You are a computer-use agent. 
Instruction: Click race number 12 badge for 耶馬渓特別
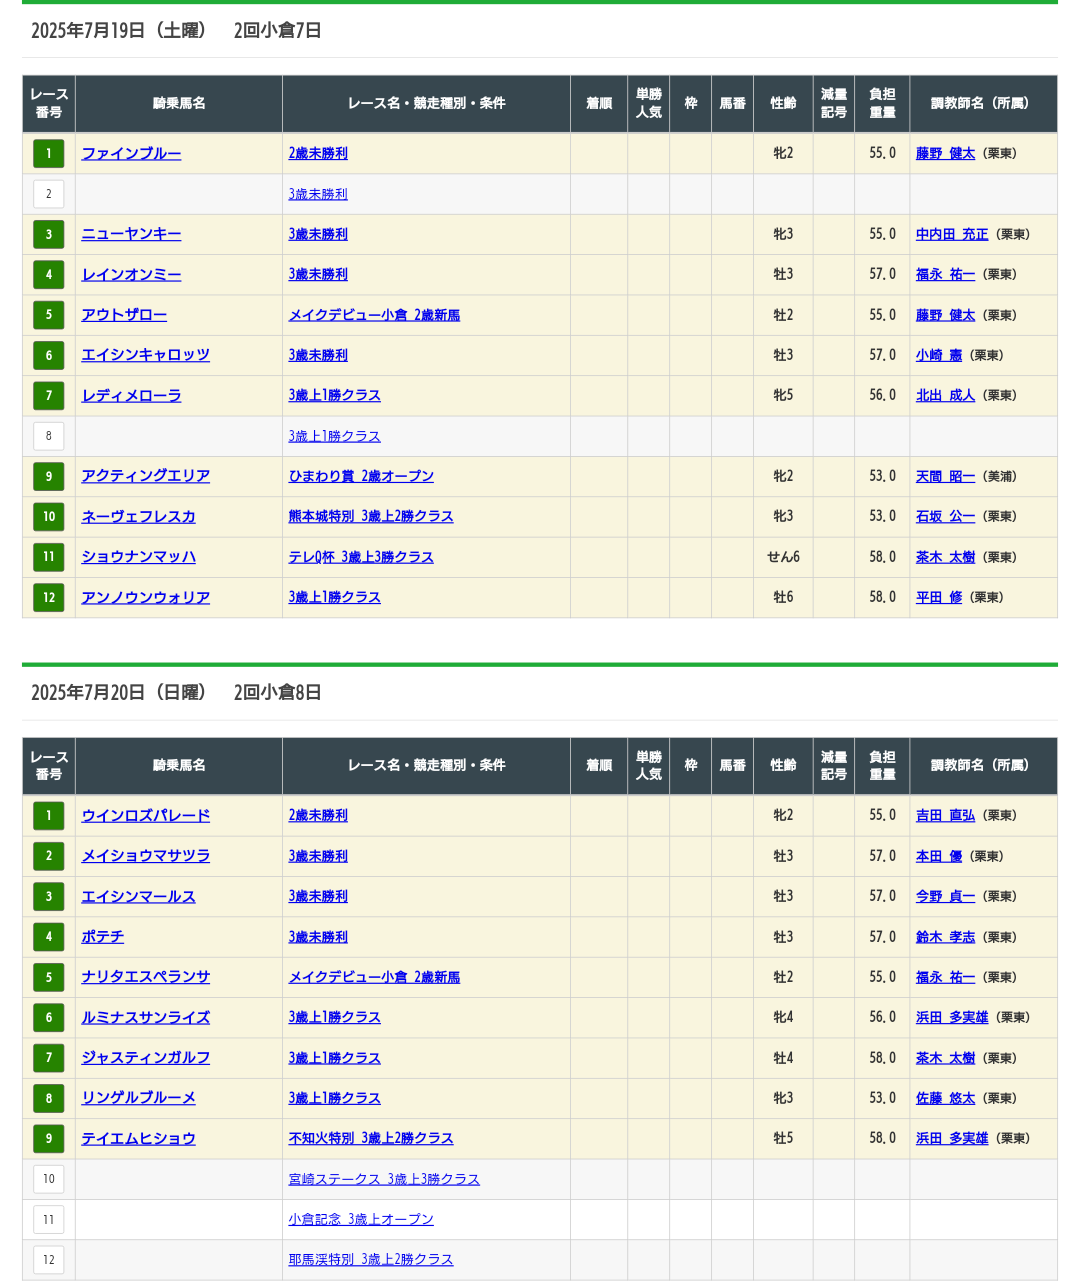coord(49,1260)
